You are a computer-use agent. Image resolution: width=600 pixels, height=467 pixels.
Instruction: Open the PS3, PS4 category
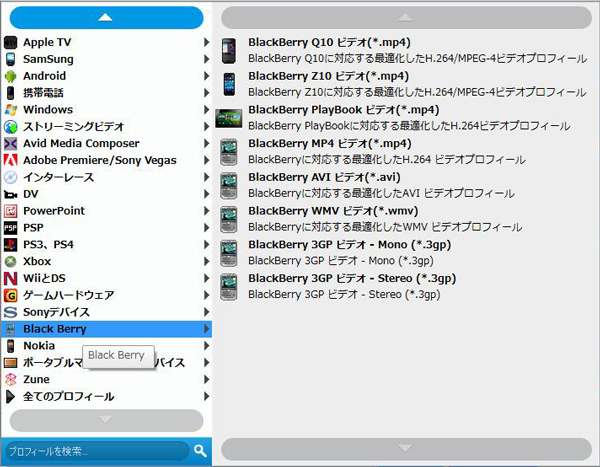[x=48, y=245]
